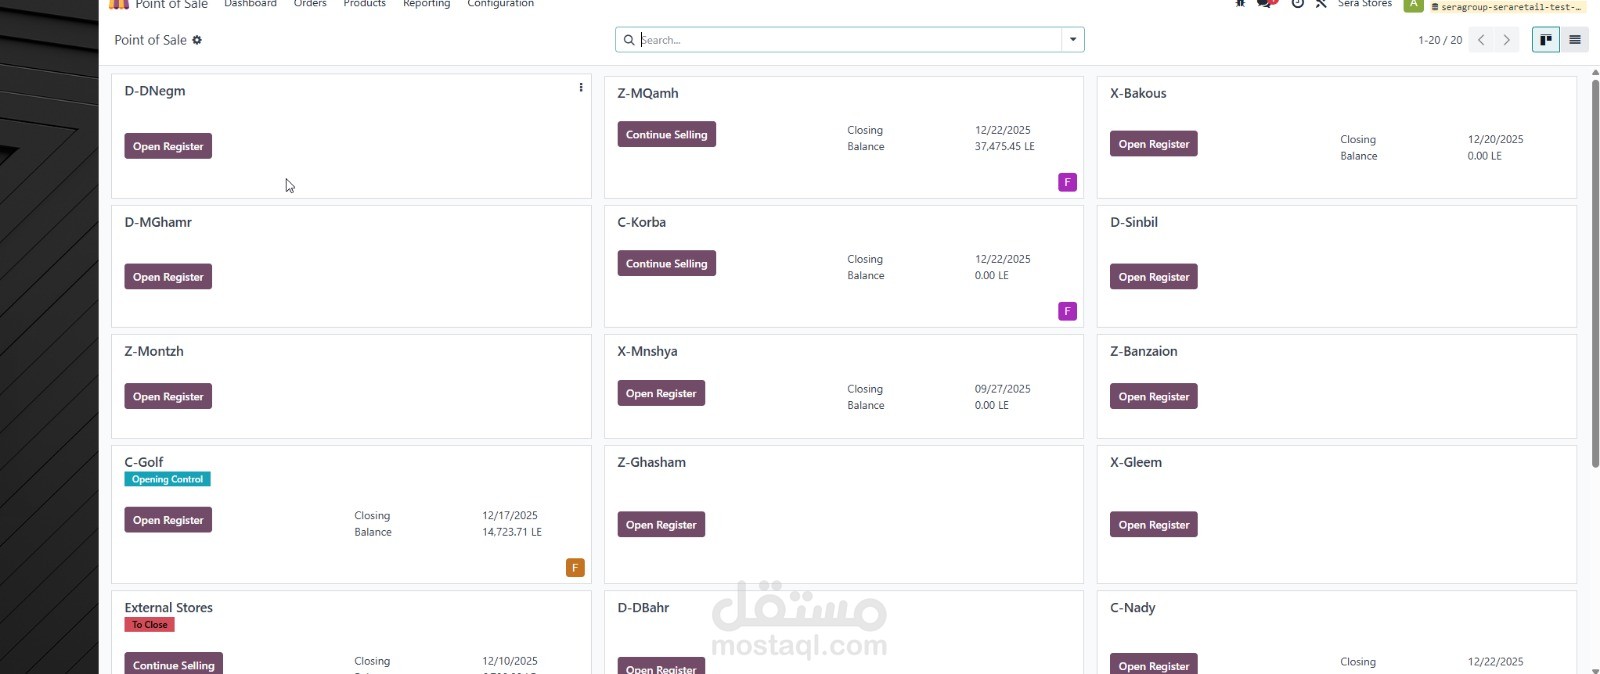This screenshot has height=674, width=1600.
Task: Click the debug bug icon in the top bar
Action: pos(1240,3)
